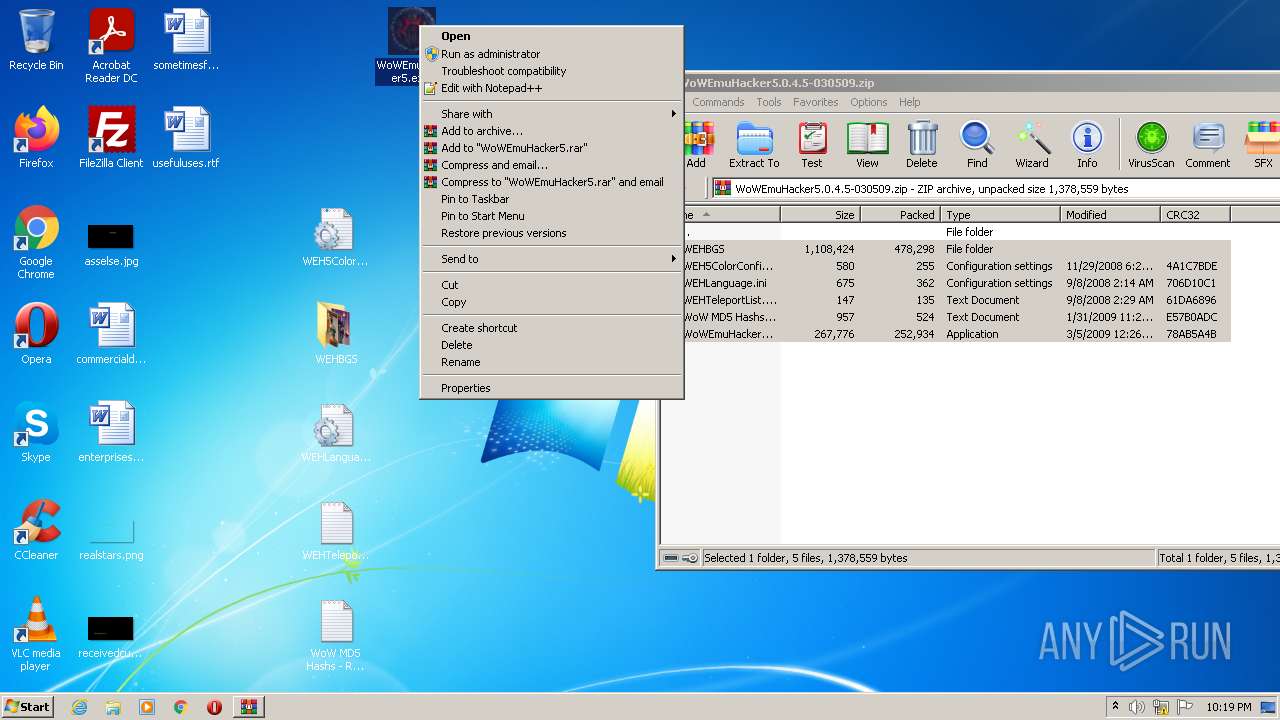The image size is (1280, 720).
Task: Select the WoW MD5 Hashs row in WinRAR
Action: point(955,317)
